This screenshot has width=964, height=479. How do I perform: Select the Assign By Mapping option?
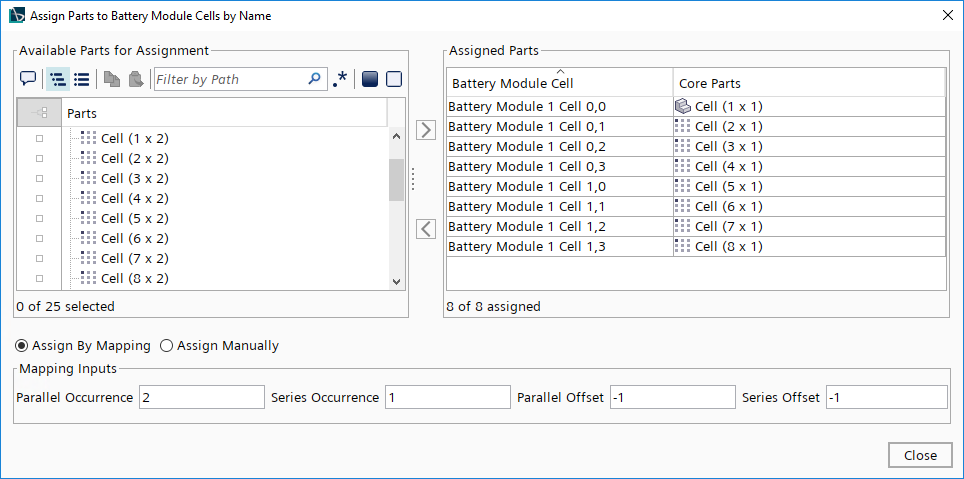[22, 346]
